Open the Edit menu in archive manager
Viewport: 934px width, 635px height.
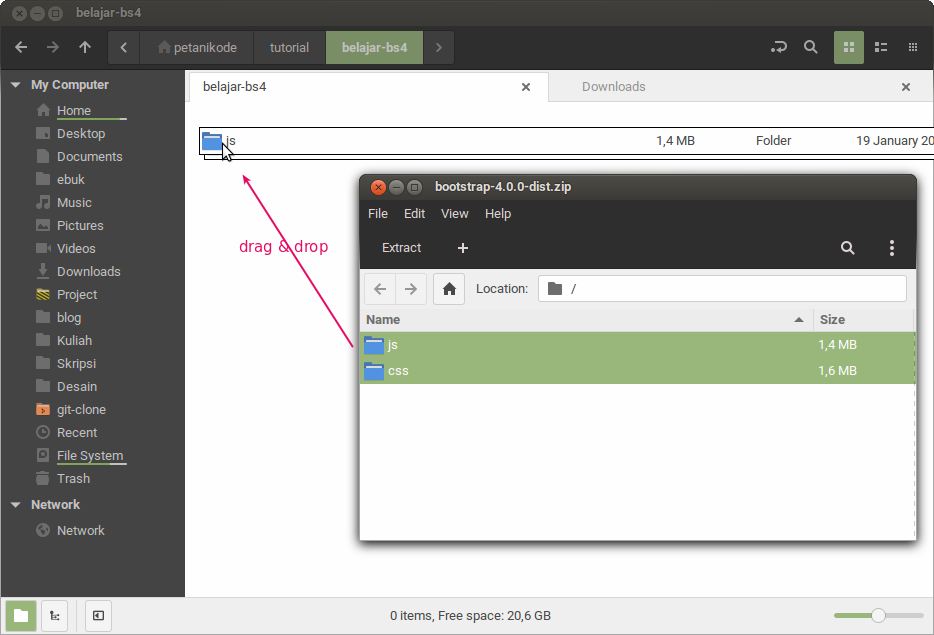(x=414, y=213)
